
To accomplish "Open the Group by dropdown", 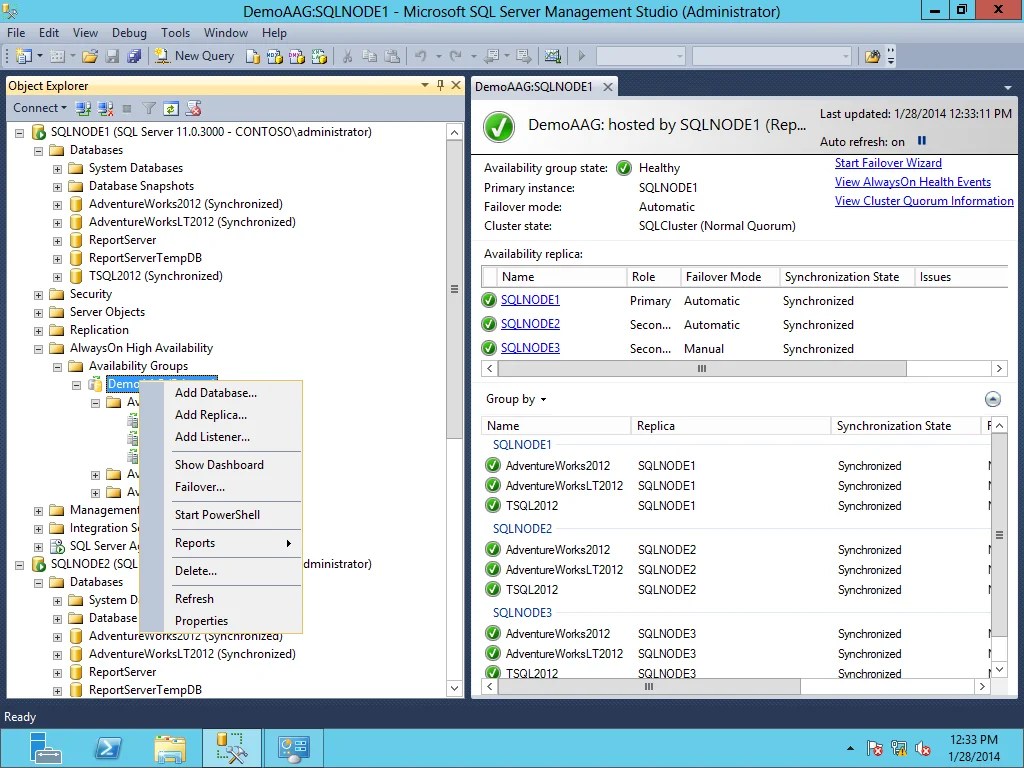I will click(516, 399).
